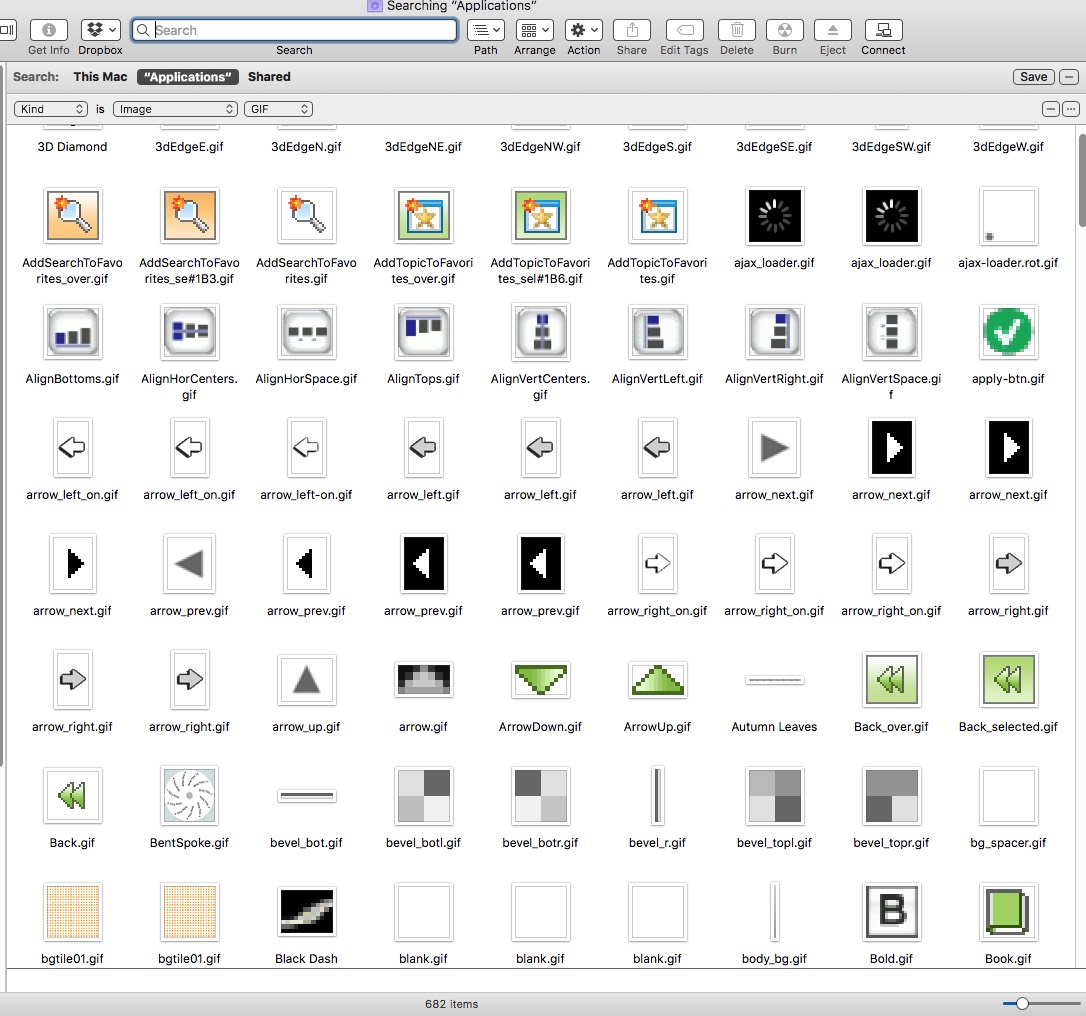This screenshot has height=1016, width=1086.
Task: Click the Eject toolbar icon
Action: click(832, 30)
